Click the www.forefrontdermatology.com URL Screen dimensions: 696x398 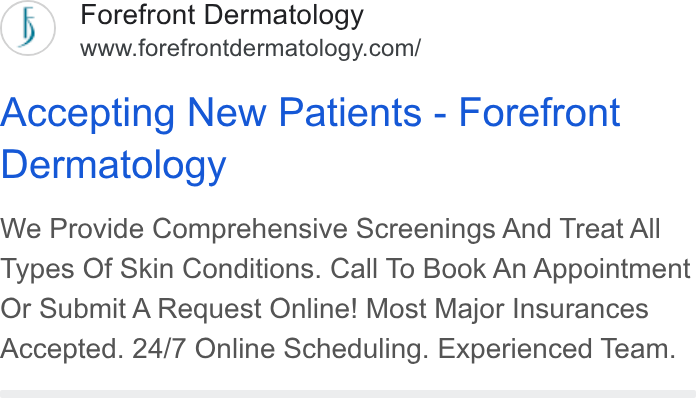[x=250, y=48]
